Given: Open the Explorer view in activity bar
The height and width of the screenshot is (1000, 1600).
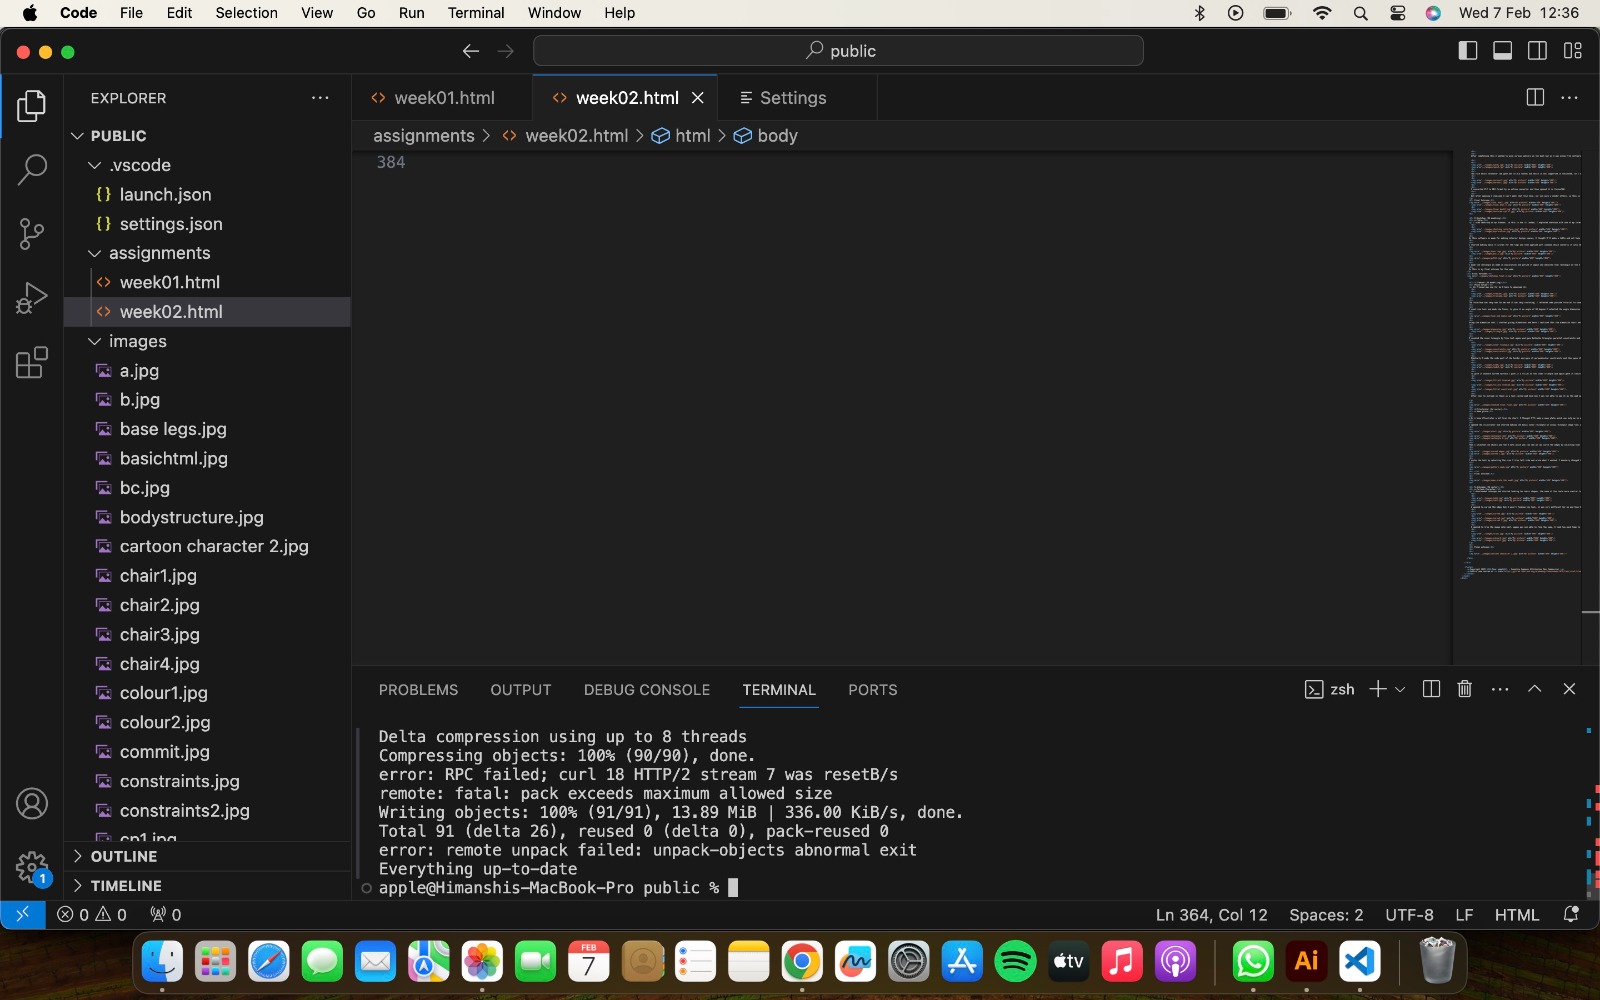Looking at the screenshot, I should [32, 106].
